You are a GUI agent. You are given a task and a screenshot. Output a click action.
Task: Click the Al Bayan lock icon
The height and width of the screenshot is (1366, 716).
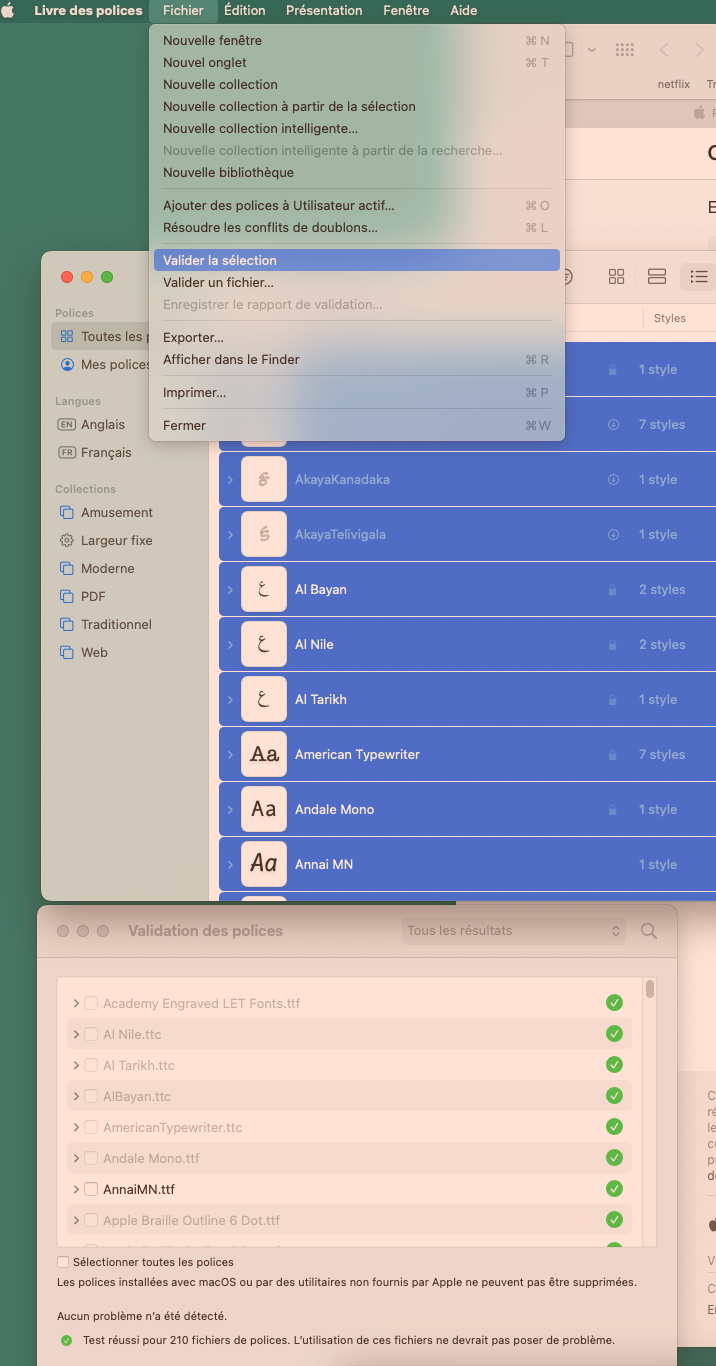[613, 590]
